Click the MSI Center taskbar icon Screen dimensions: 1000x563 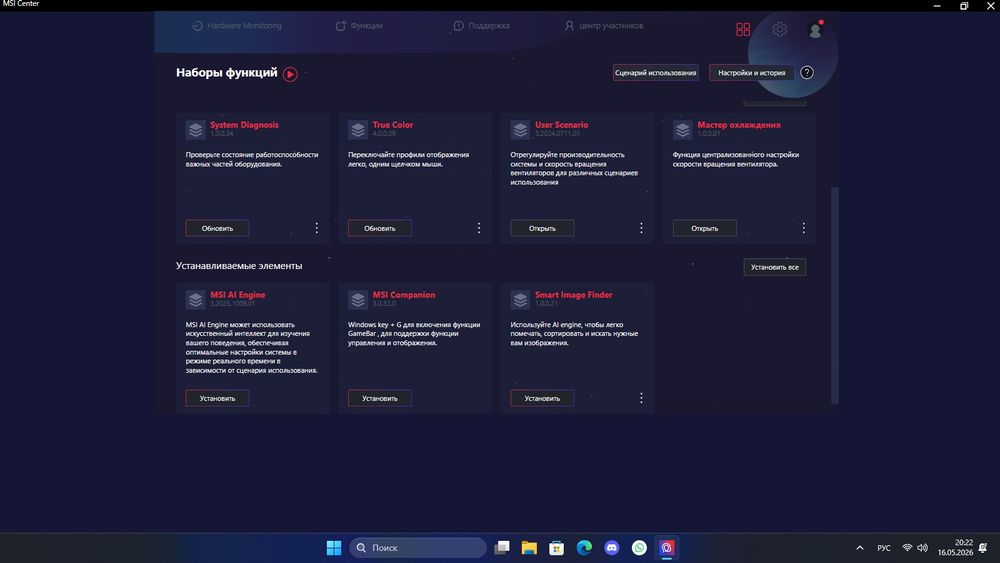click(666, 548)
